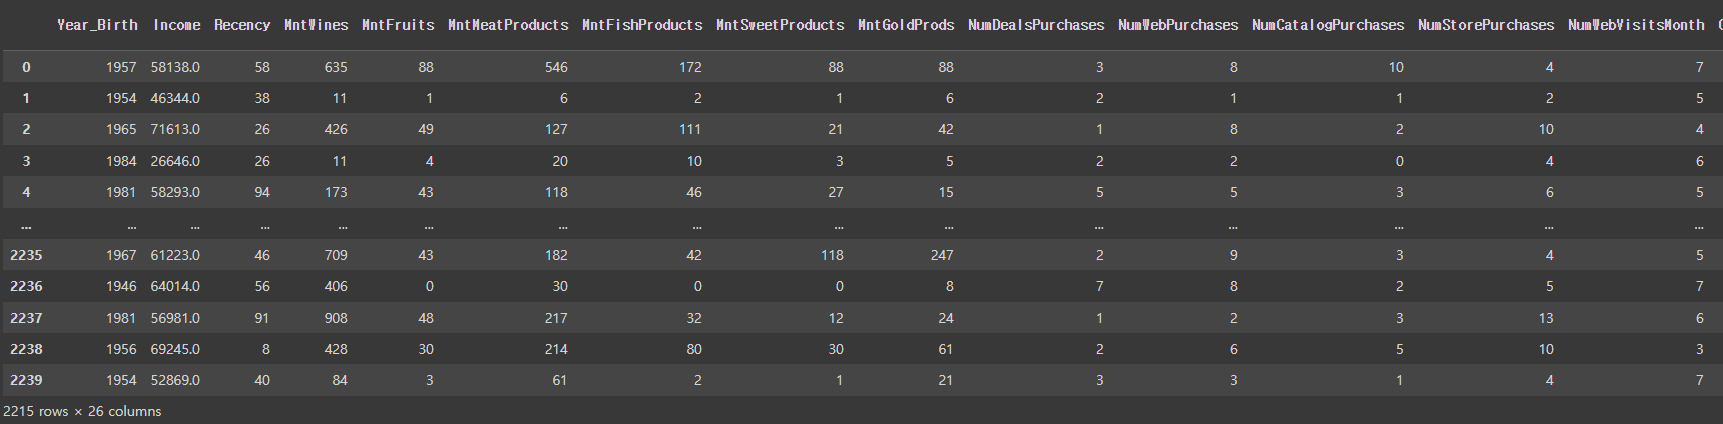Click Year_Birth 1957 in row 0
Viewport: 1723px width, 424px height.
[121, 67]
